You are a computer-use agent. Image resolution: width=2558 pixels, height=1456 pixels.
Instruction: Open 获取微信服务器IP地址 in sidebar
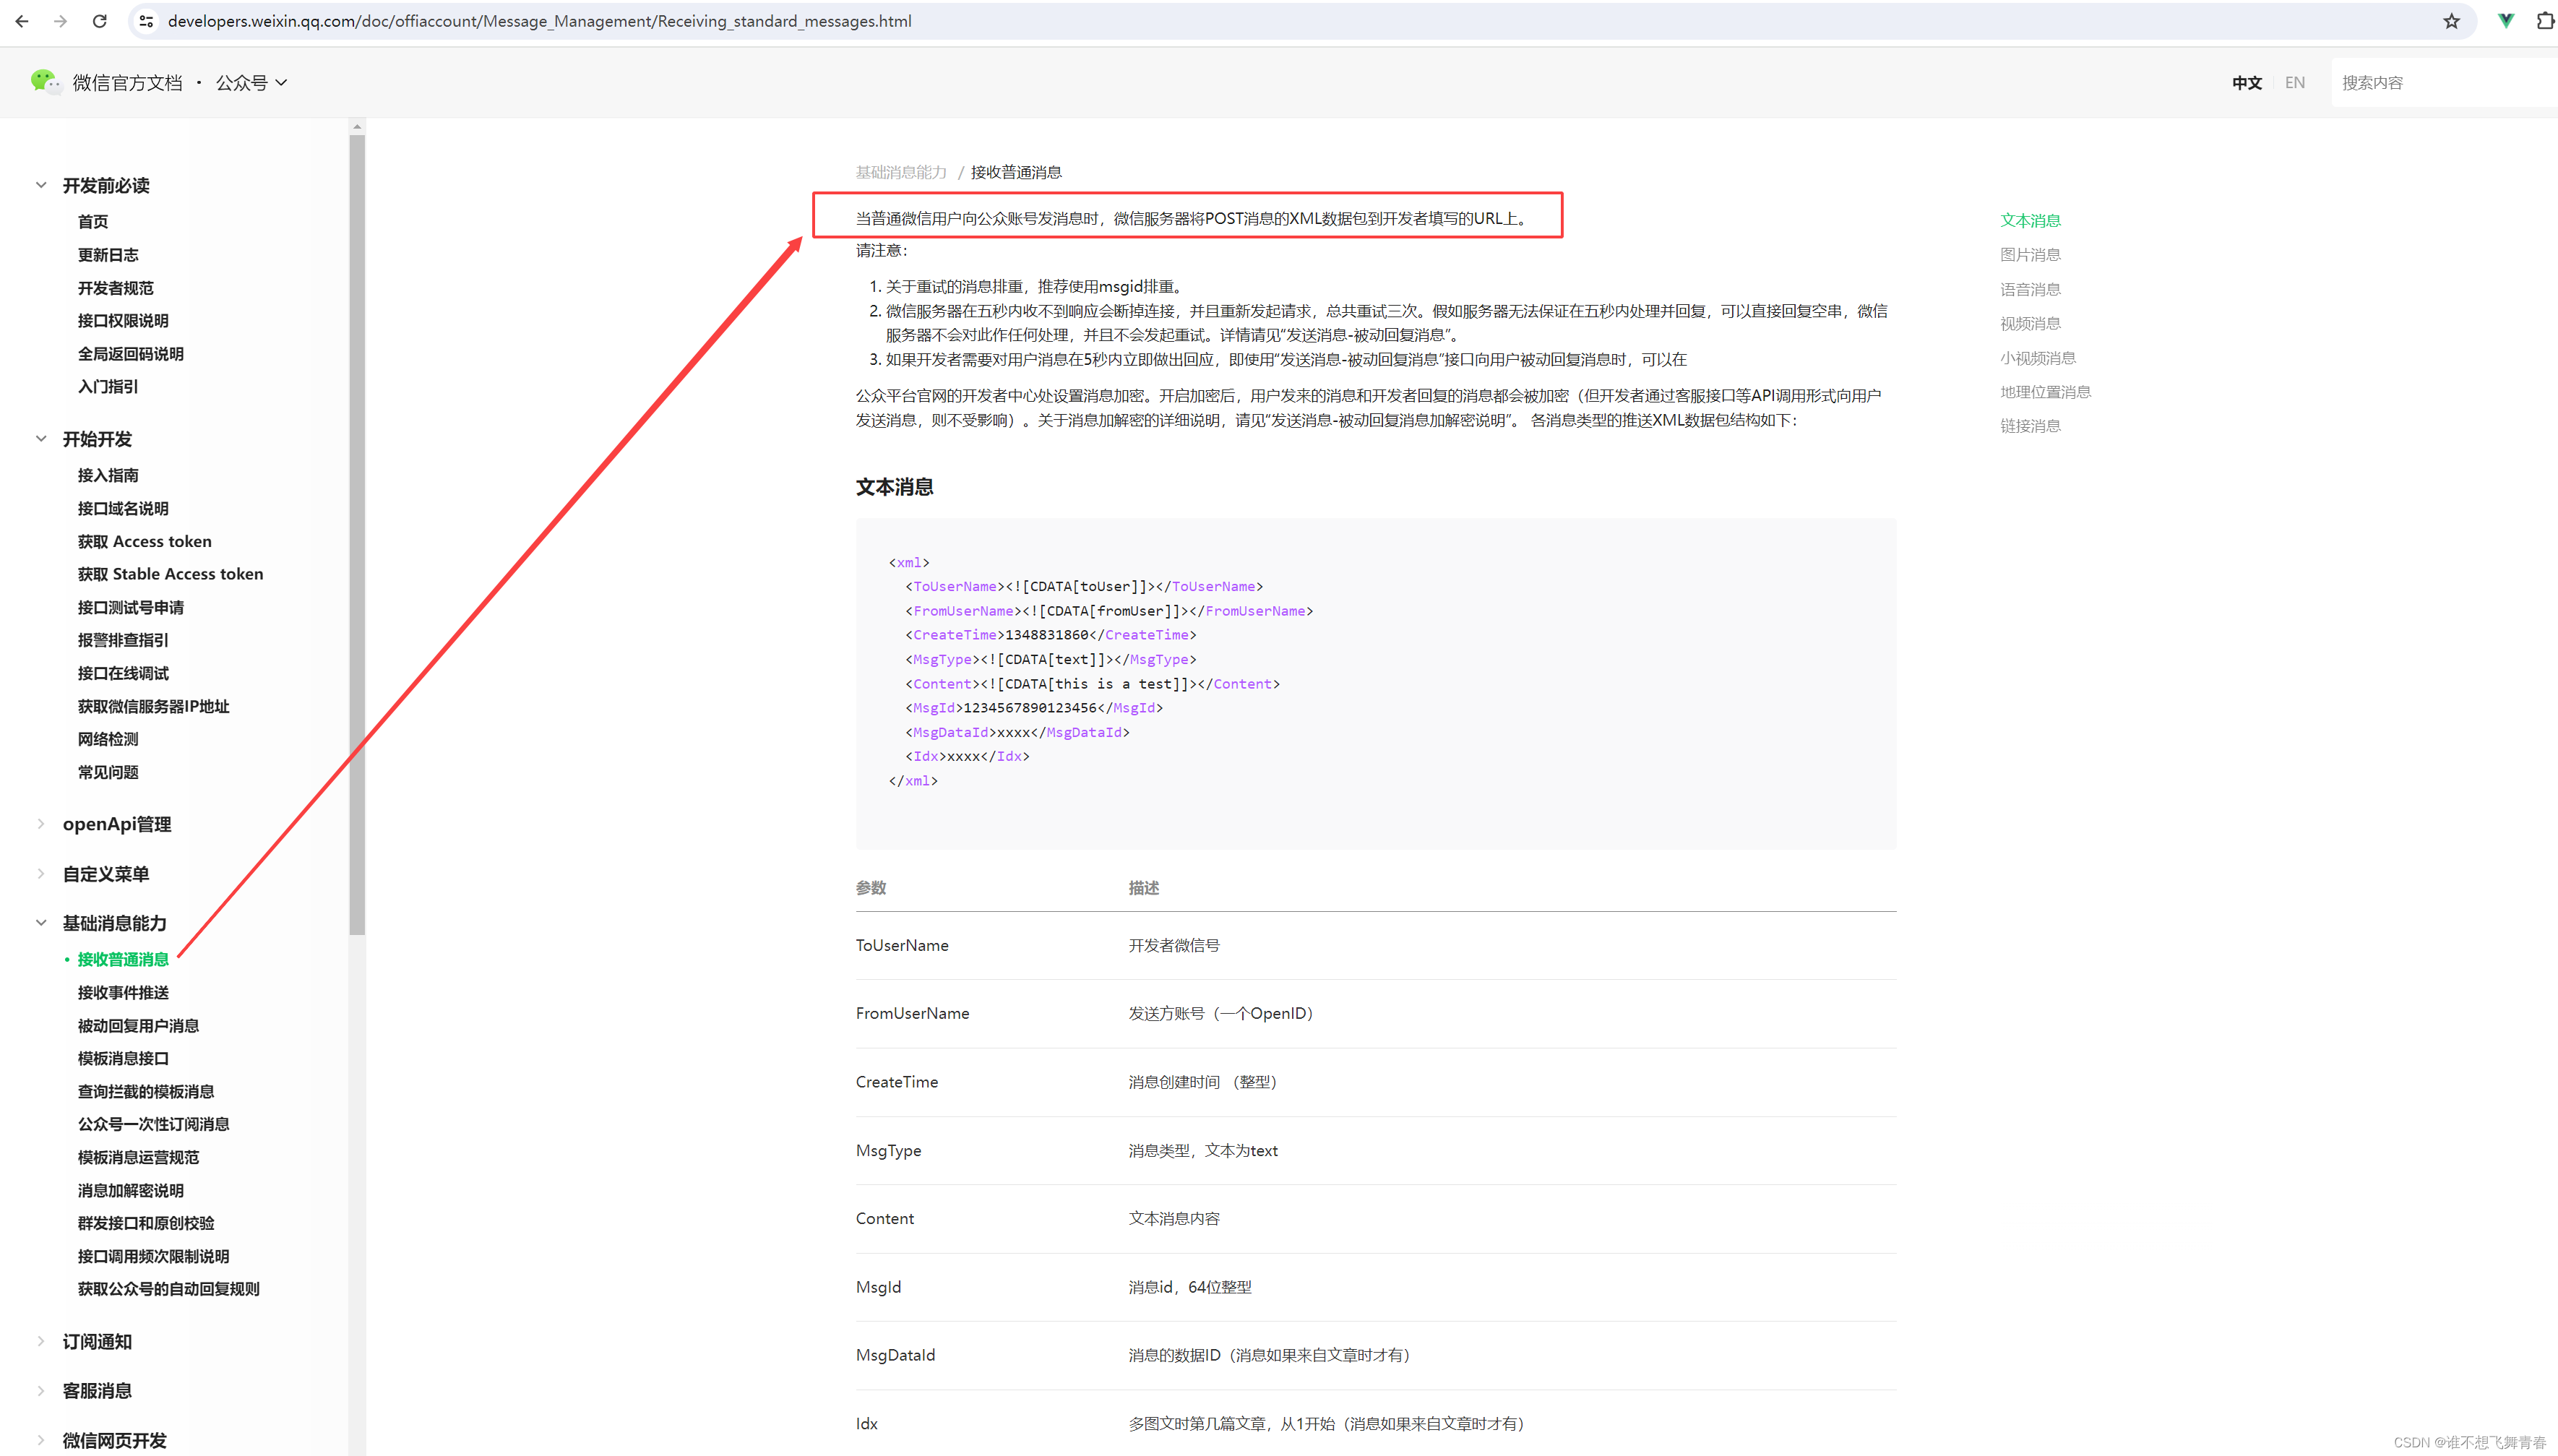pos(154,707)
